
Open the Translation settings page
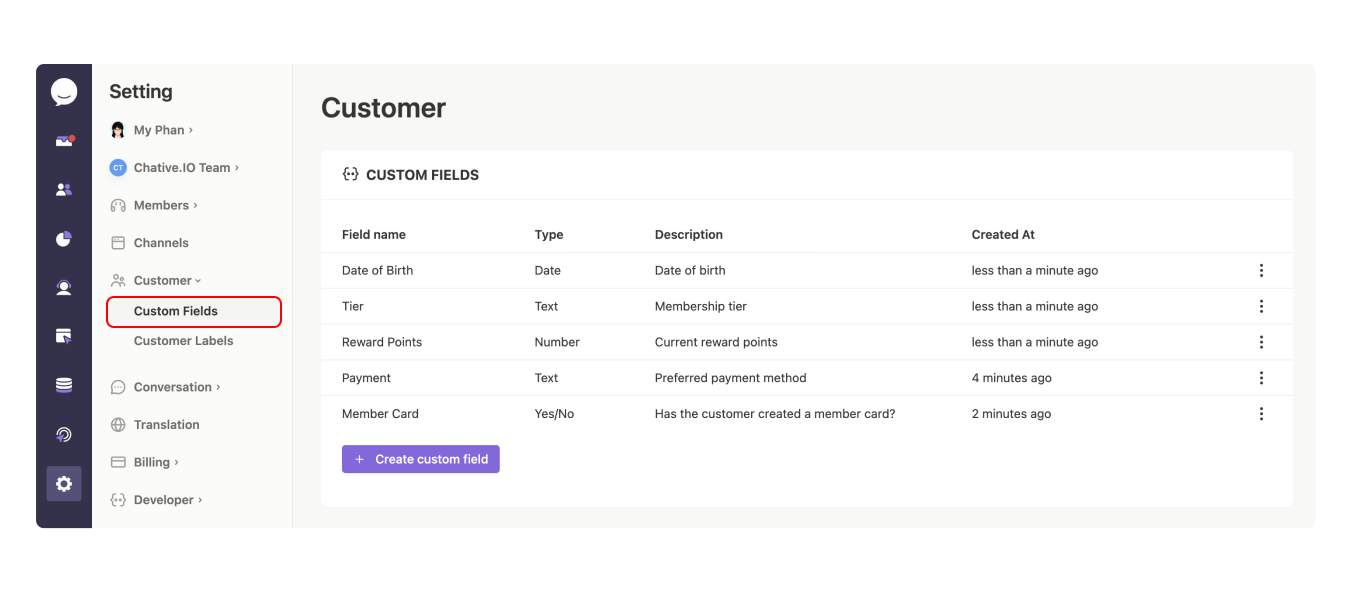165,424
